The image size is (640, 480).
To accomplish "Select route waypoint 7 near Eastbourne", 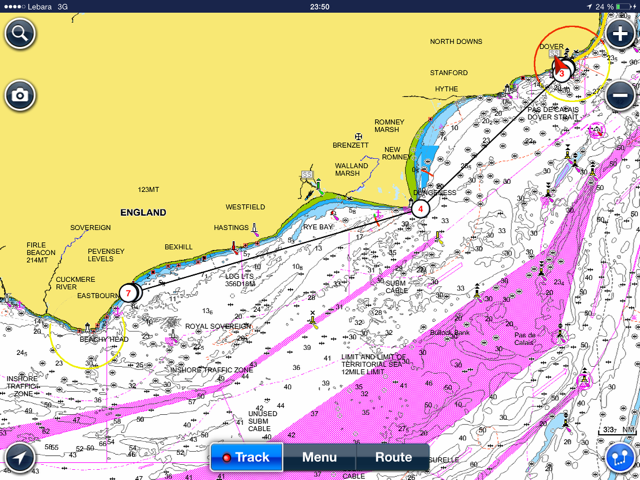I will [128, 293].
